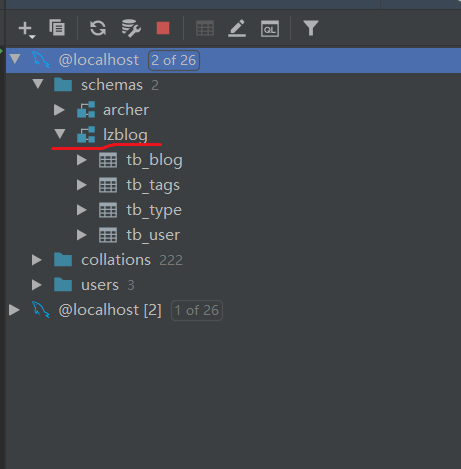
Task: Select the schemas folder row
Action: tap(233, 85)
